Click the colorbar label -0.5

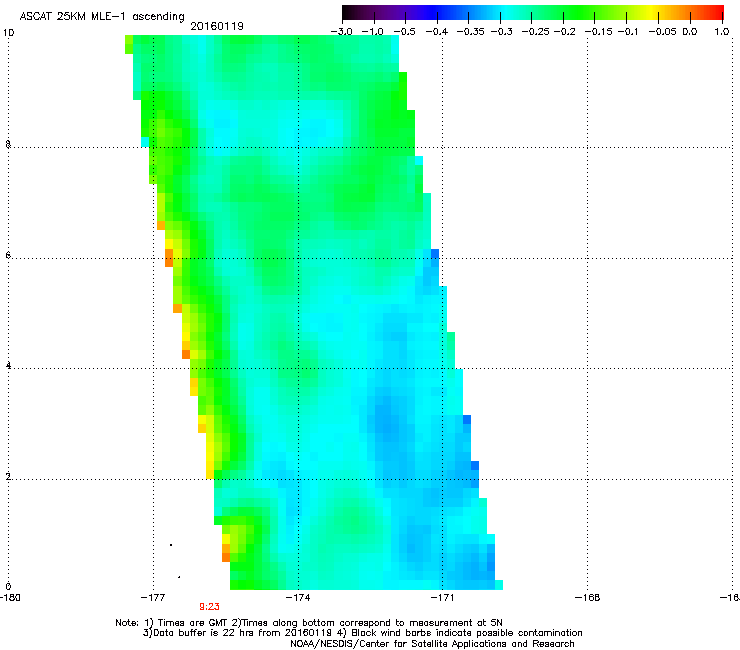click(404, 32)
